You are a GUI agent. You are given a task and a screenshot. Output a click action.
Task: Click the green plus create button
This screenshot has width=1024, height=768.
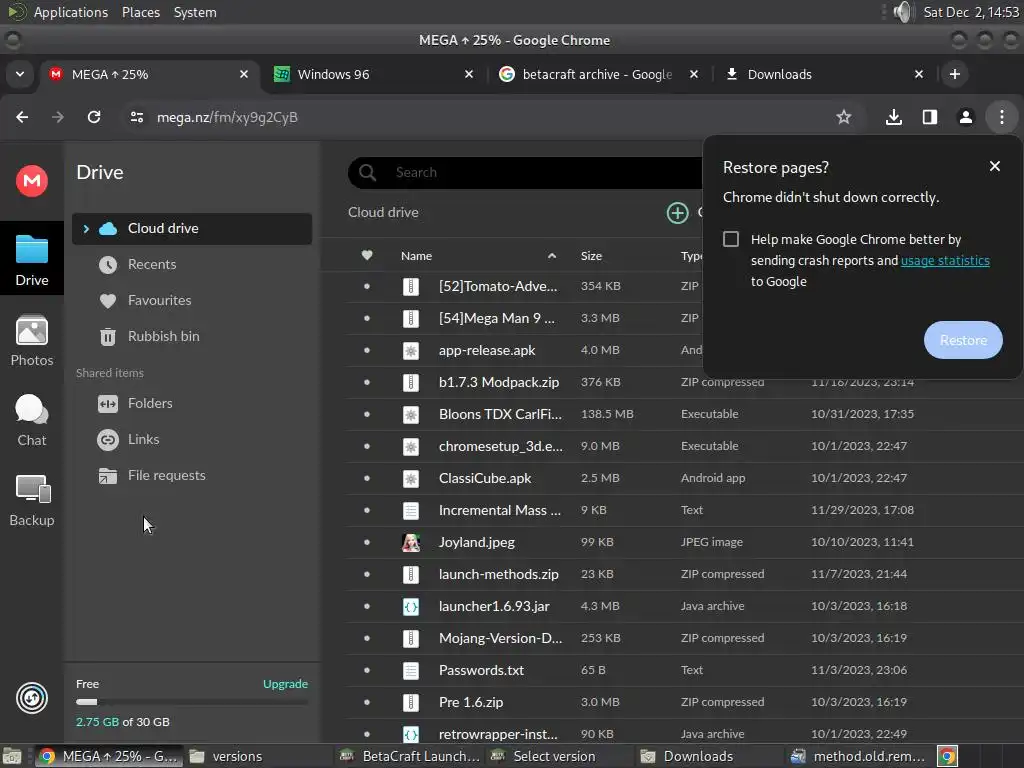677,213
